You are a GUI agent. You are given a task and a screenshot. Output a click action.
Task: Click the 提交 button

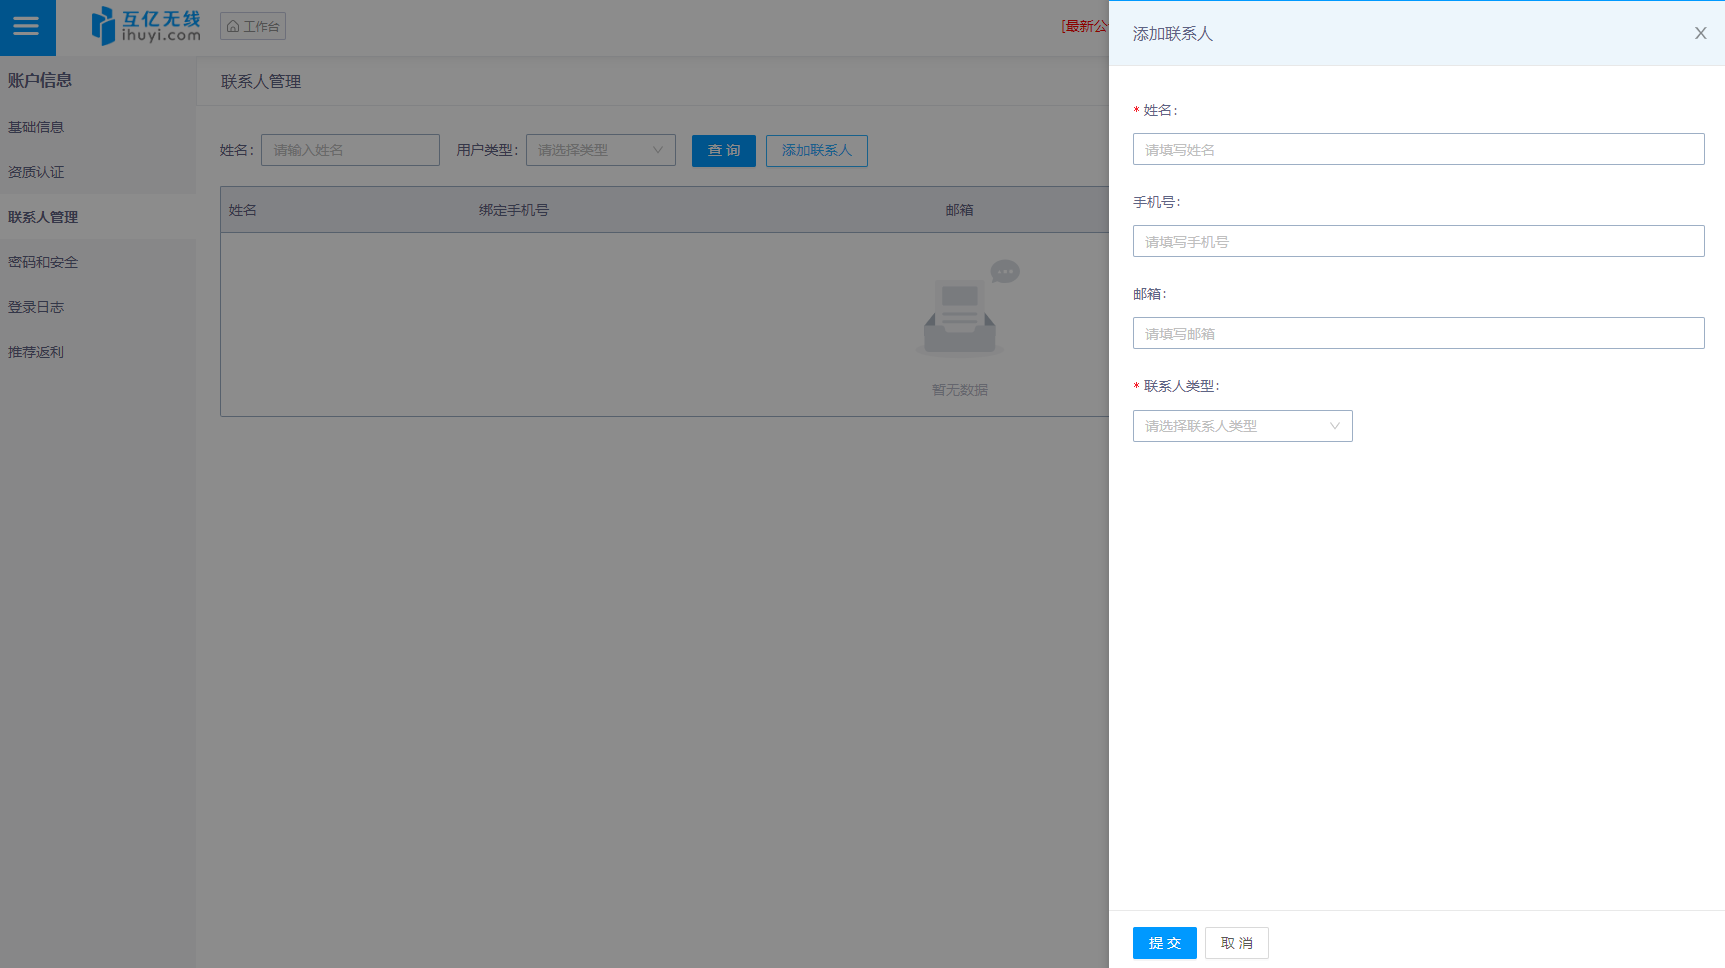pos(1164,943)
